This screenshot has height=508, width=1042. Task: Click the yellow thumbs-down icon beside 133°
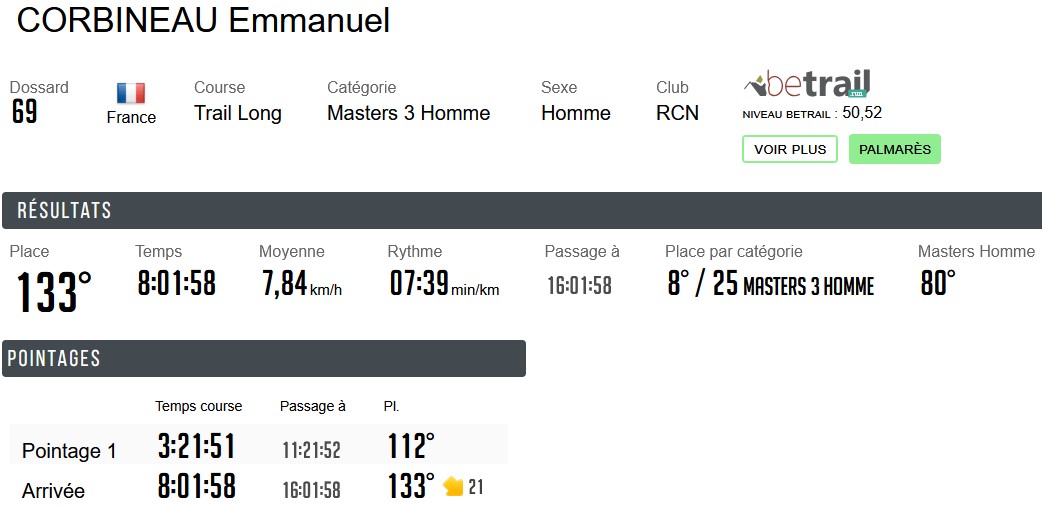pos(454,487)
